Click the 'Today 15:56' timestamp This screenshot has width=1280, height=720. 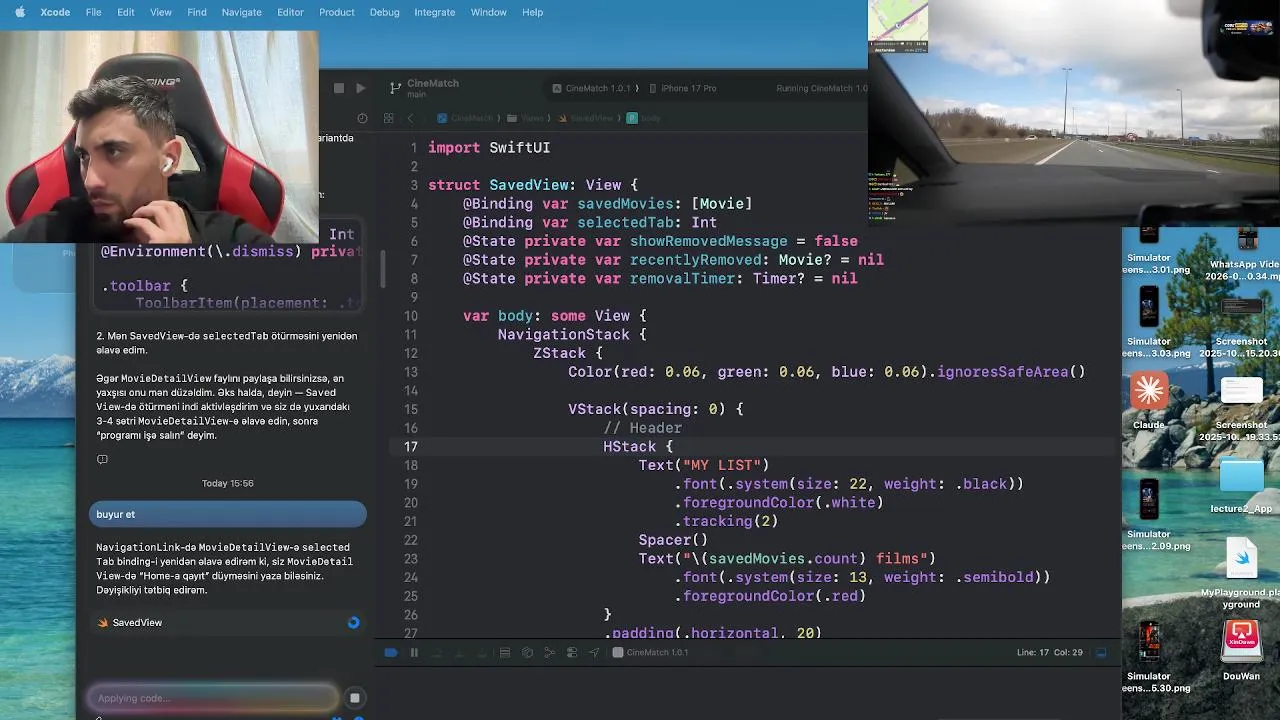pyautogui.click(x=227, y=483)
